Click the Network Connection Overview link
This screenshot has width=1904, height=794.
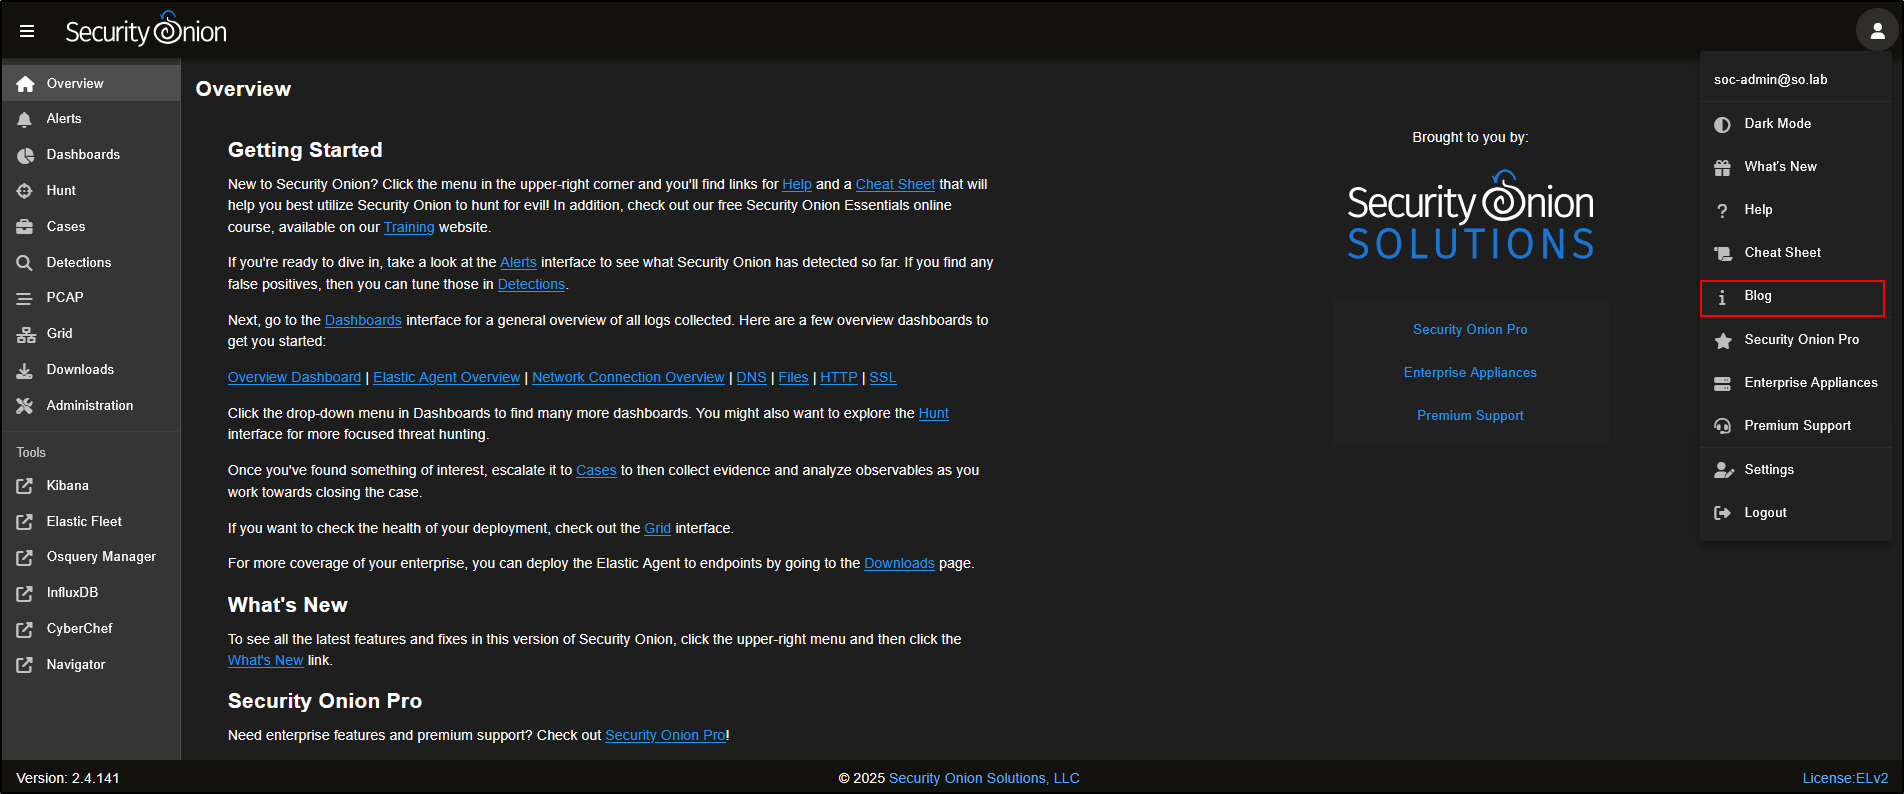click(x=628, y=378)
